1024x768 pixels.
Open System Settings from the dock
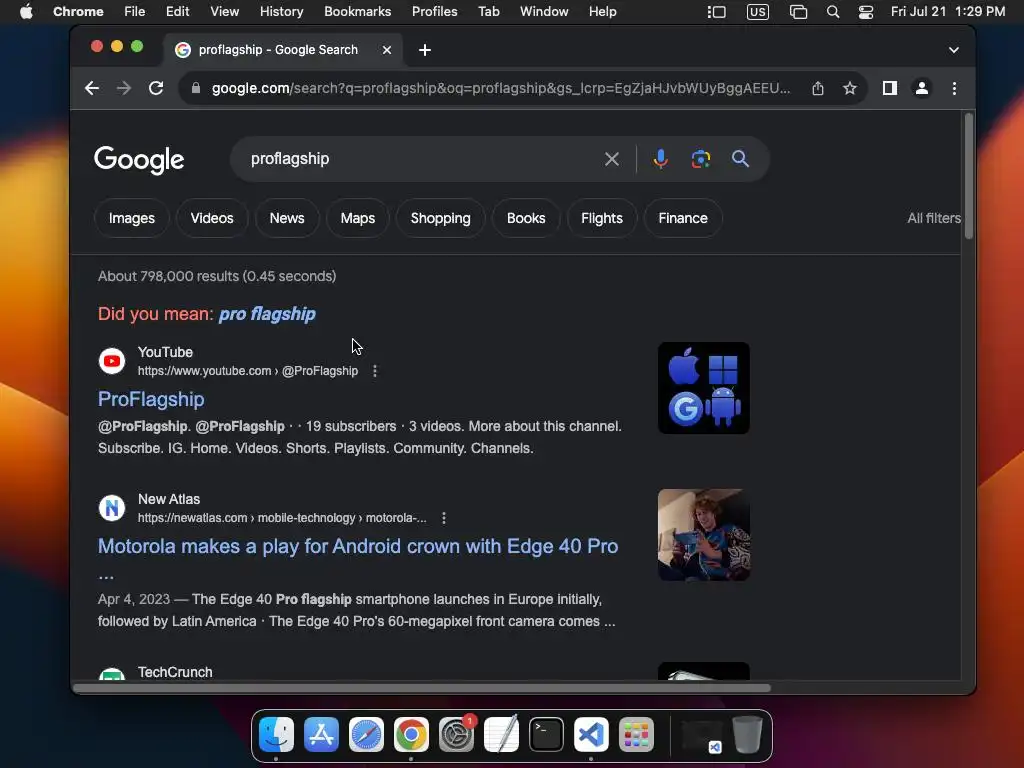(456, 734)
